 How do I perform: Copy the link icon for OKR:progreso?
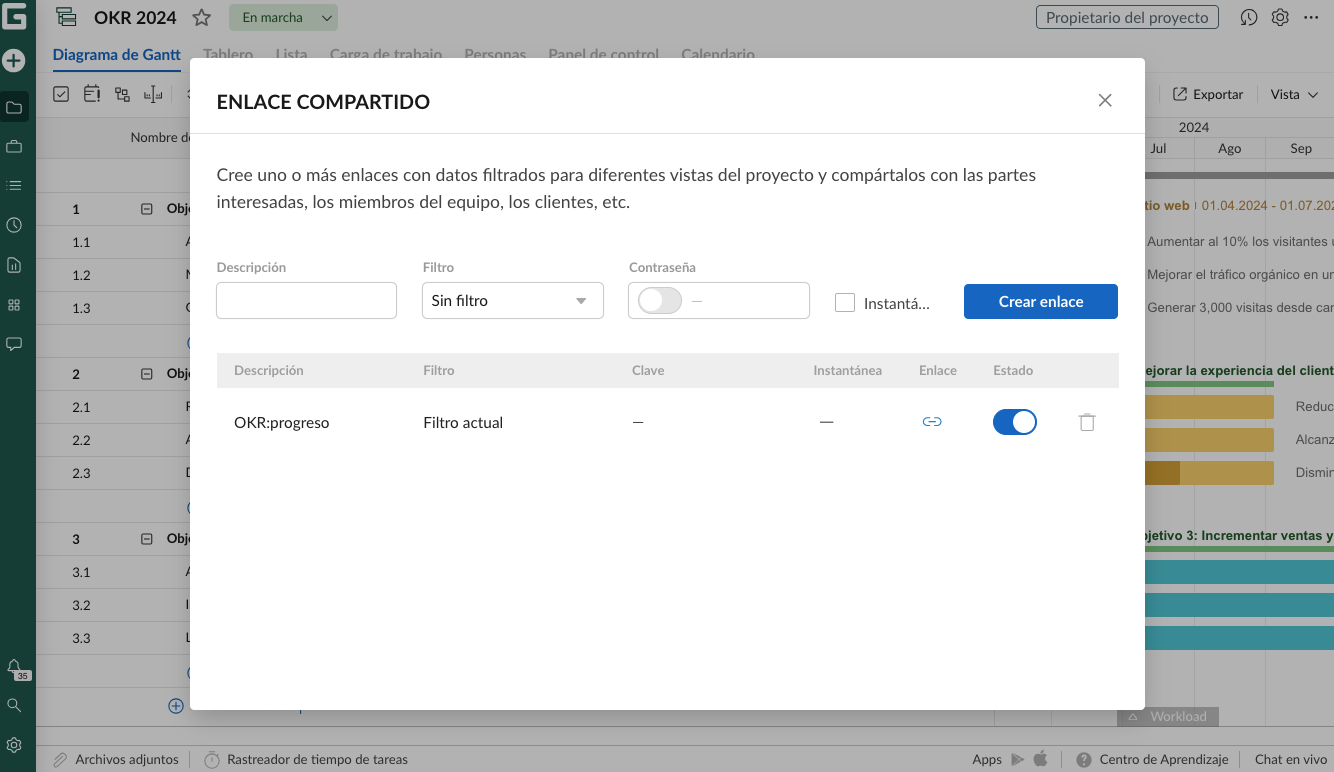(932, 422)
